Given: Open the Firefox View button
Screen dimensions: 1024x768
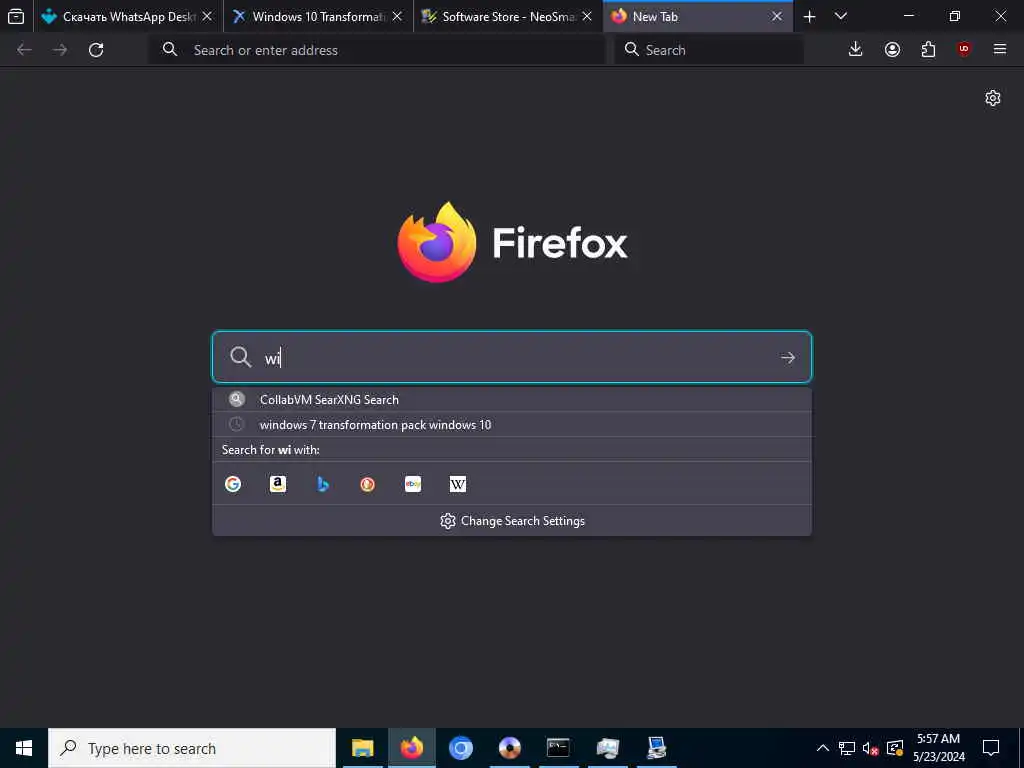Looking at the screenshot, I should pos(16,16).
